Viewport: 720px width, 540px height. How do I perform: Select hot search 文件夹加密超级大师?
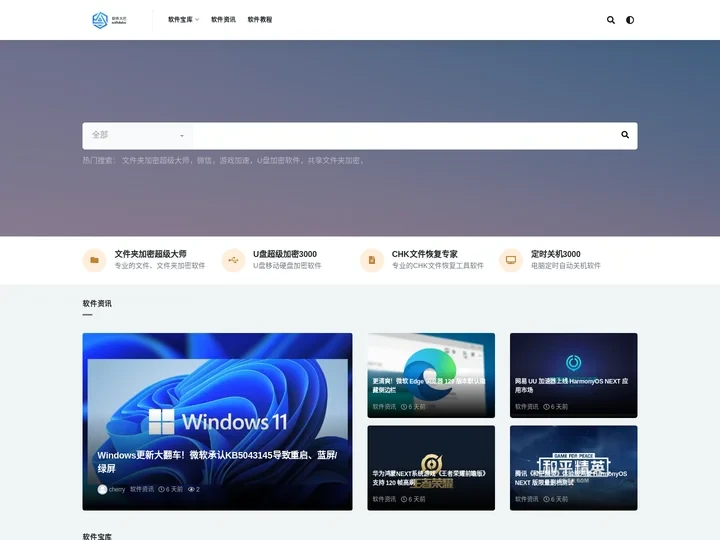point(155,161)
